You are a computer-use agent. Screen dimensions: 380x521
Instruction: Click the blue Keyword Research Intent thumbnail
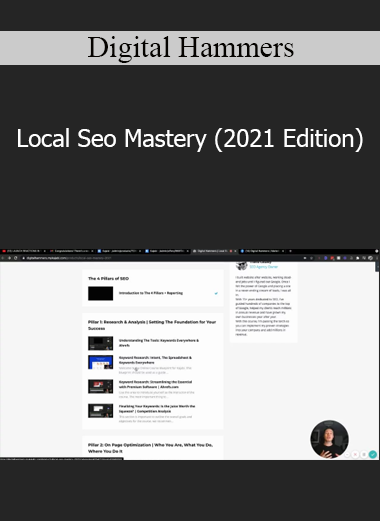(x=100, y=362)
